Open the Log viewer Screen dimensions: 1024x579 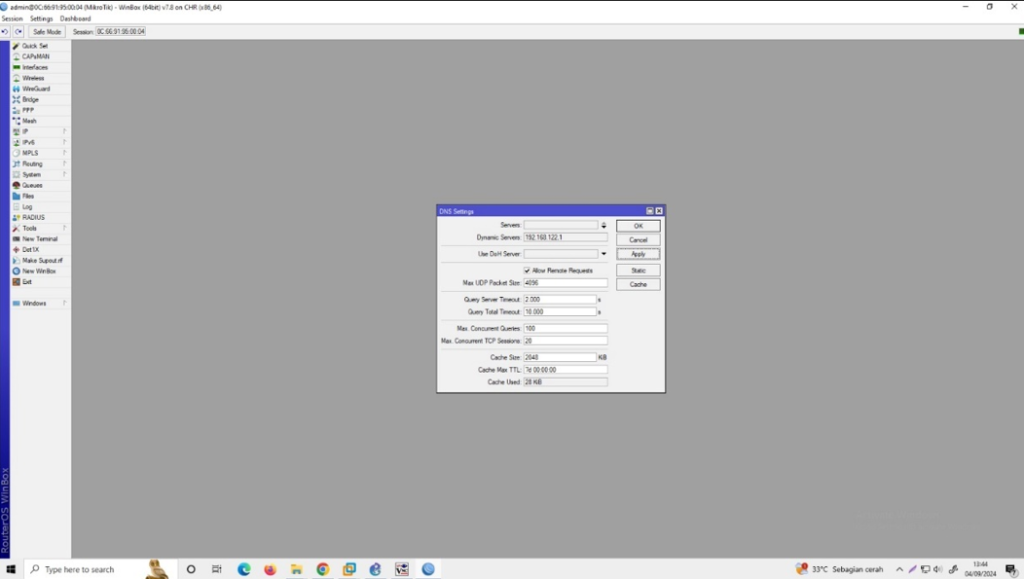click(27, 207)
